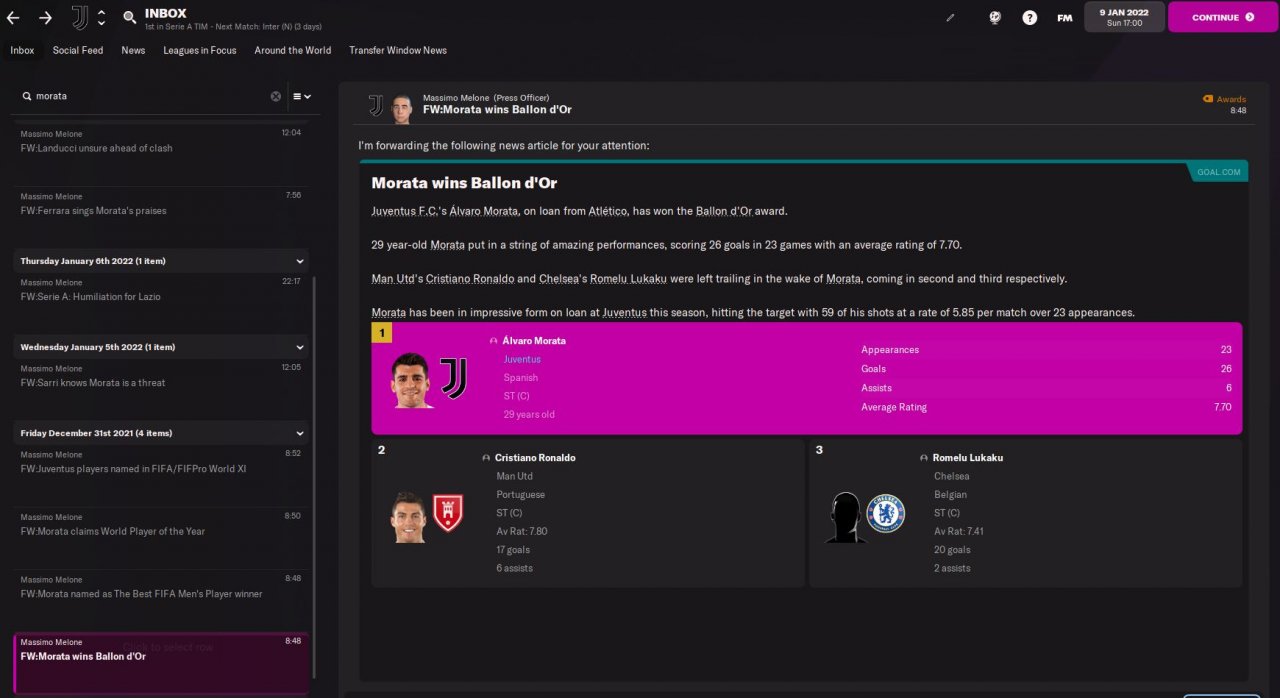Click the Awards tag on the message
The width and height of the screenshot is (1280, 698).
(1225, 99)
